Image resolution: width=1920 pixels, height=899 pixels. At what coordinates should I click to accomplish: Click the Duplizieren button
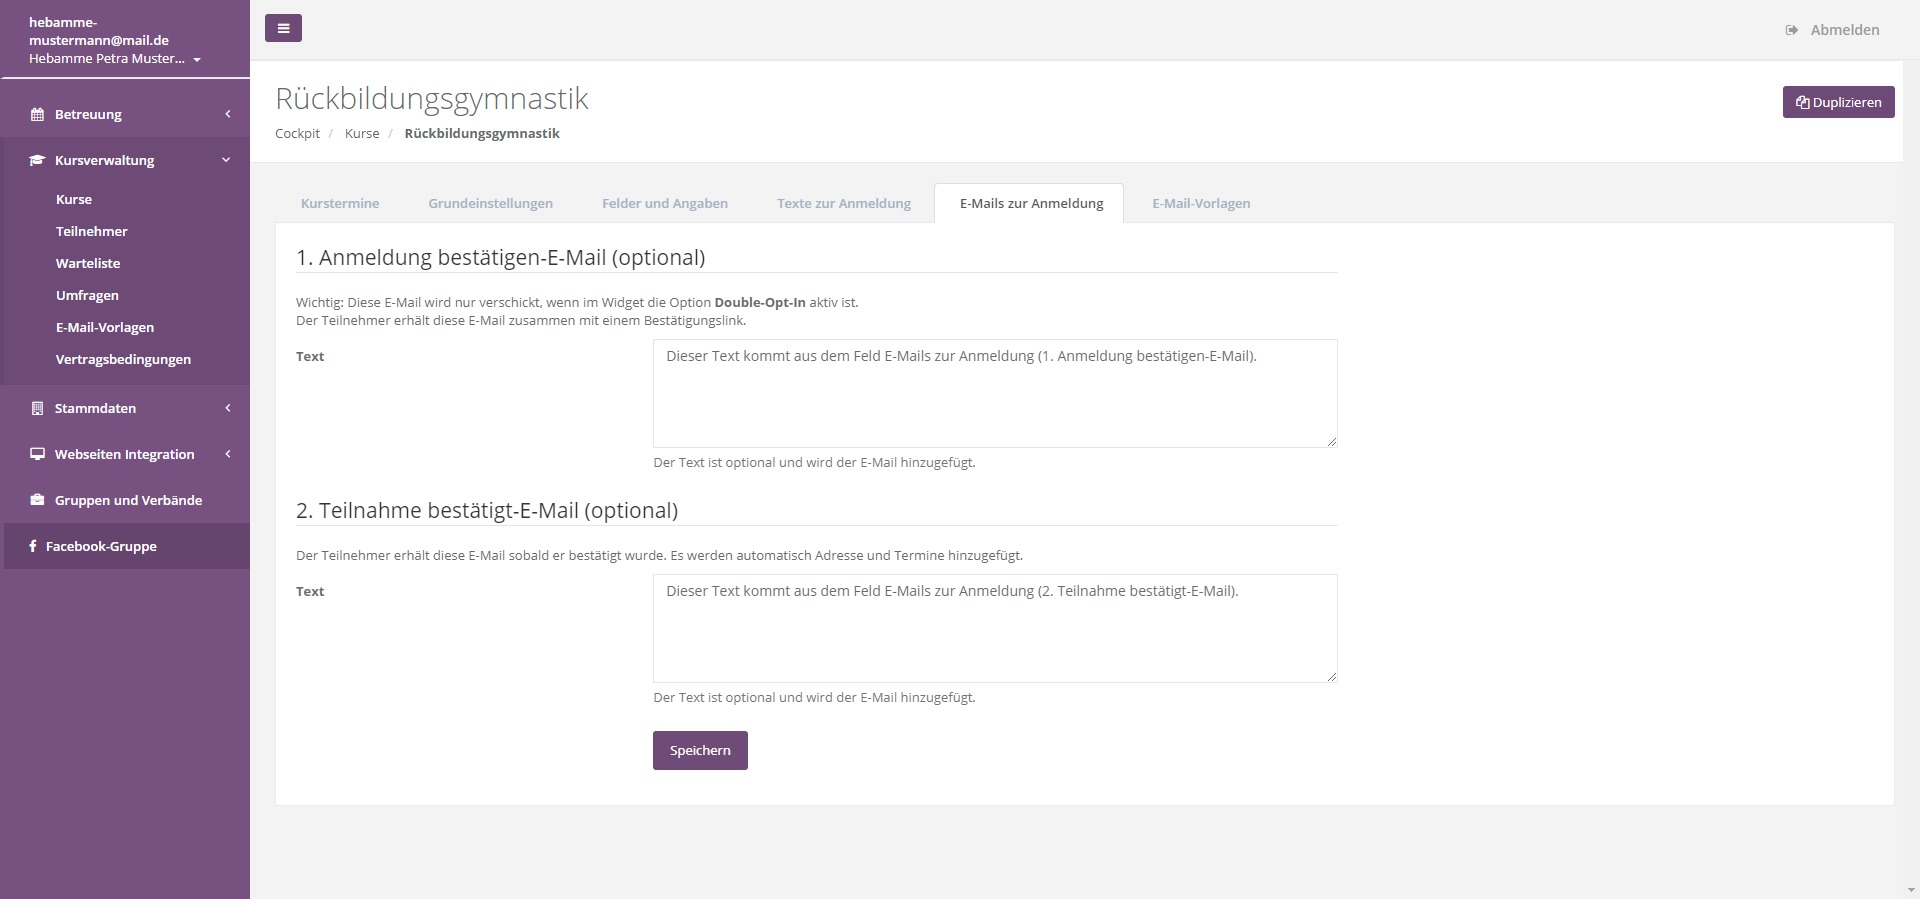pos(1838,102)
